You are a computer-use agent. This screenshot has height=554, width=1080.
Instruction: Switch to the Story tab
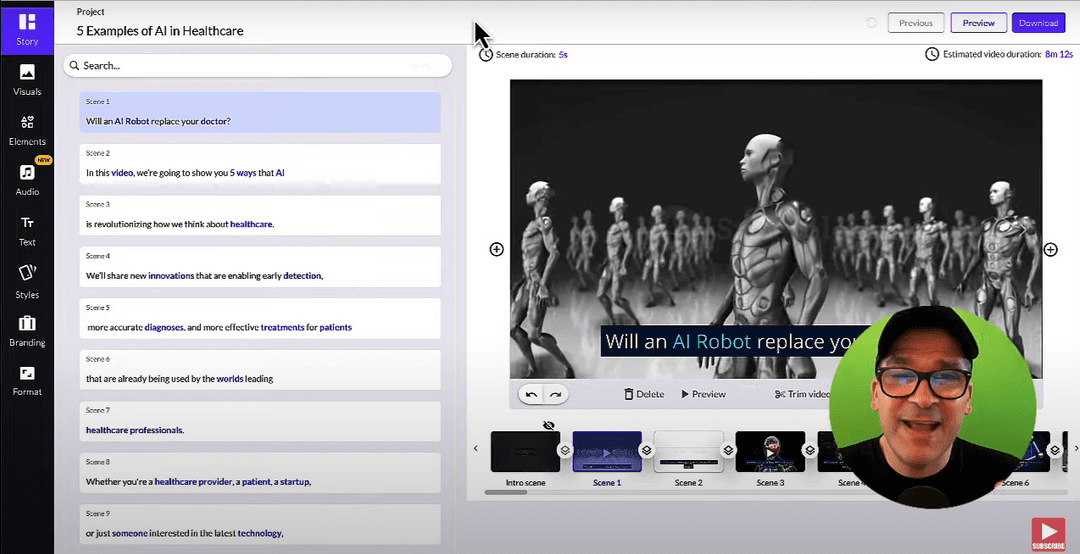(x=27, y=29)
